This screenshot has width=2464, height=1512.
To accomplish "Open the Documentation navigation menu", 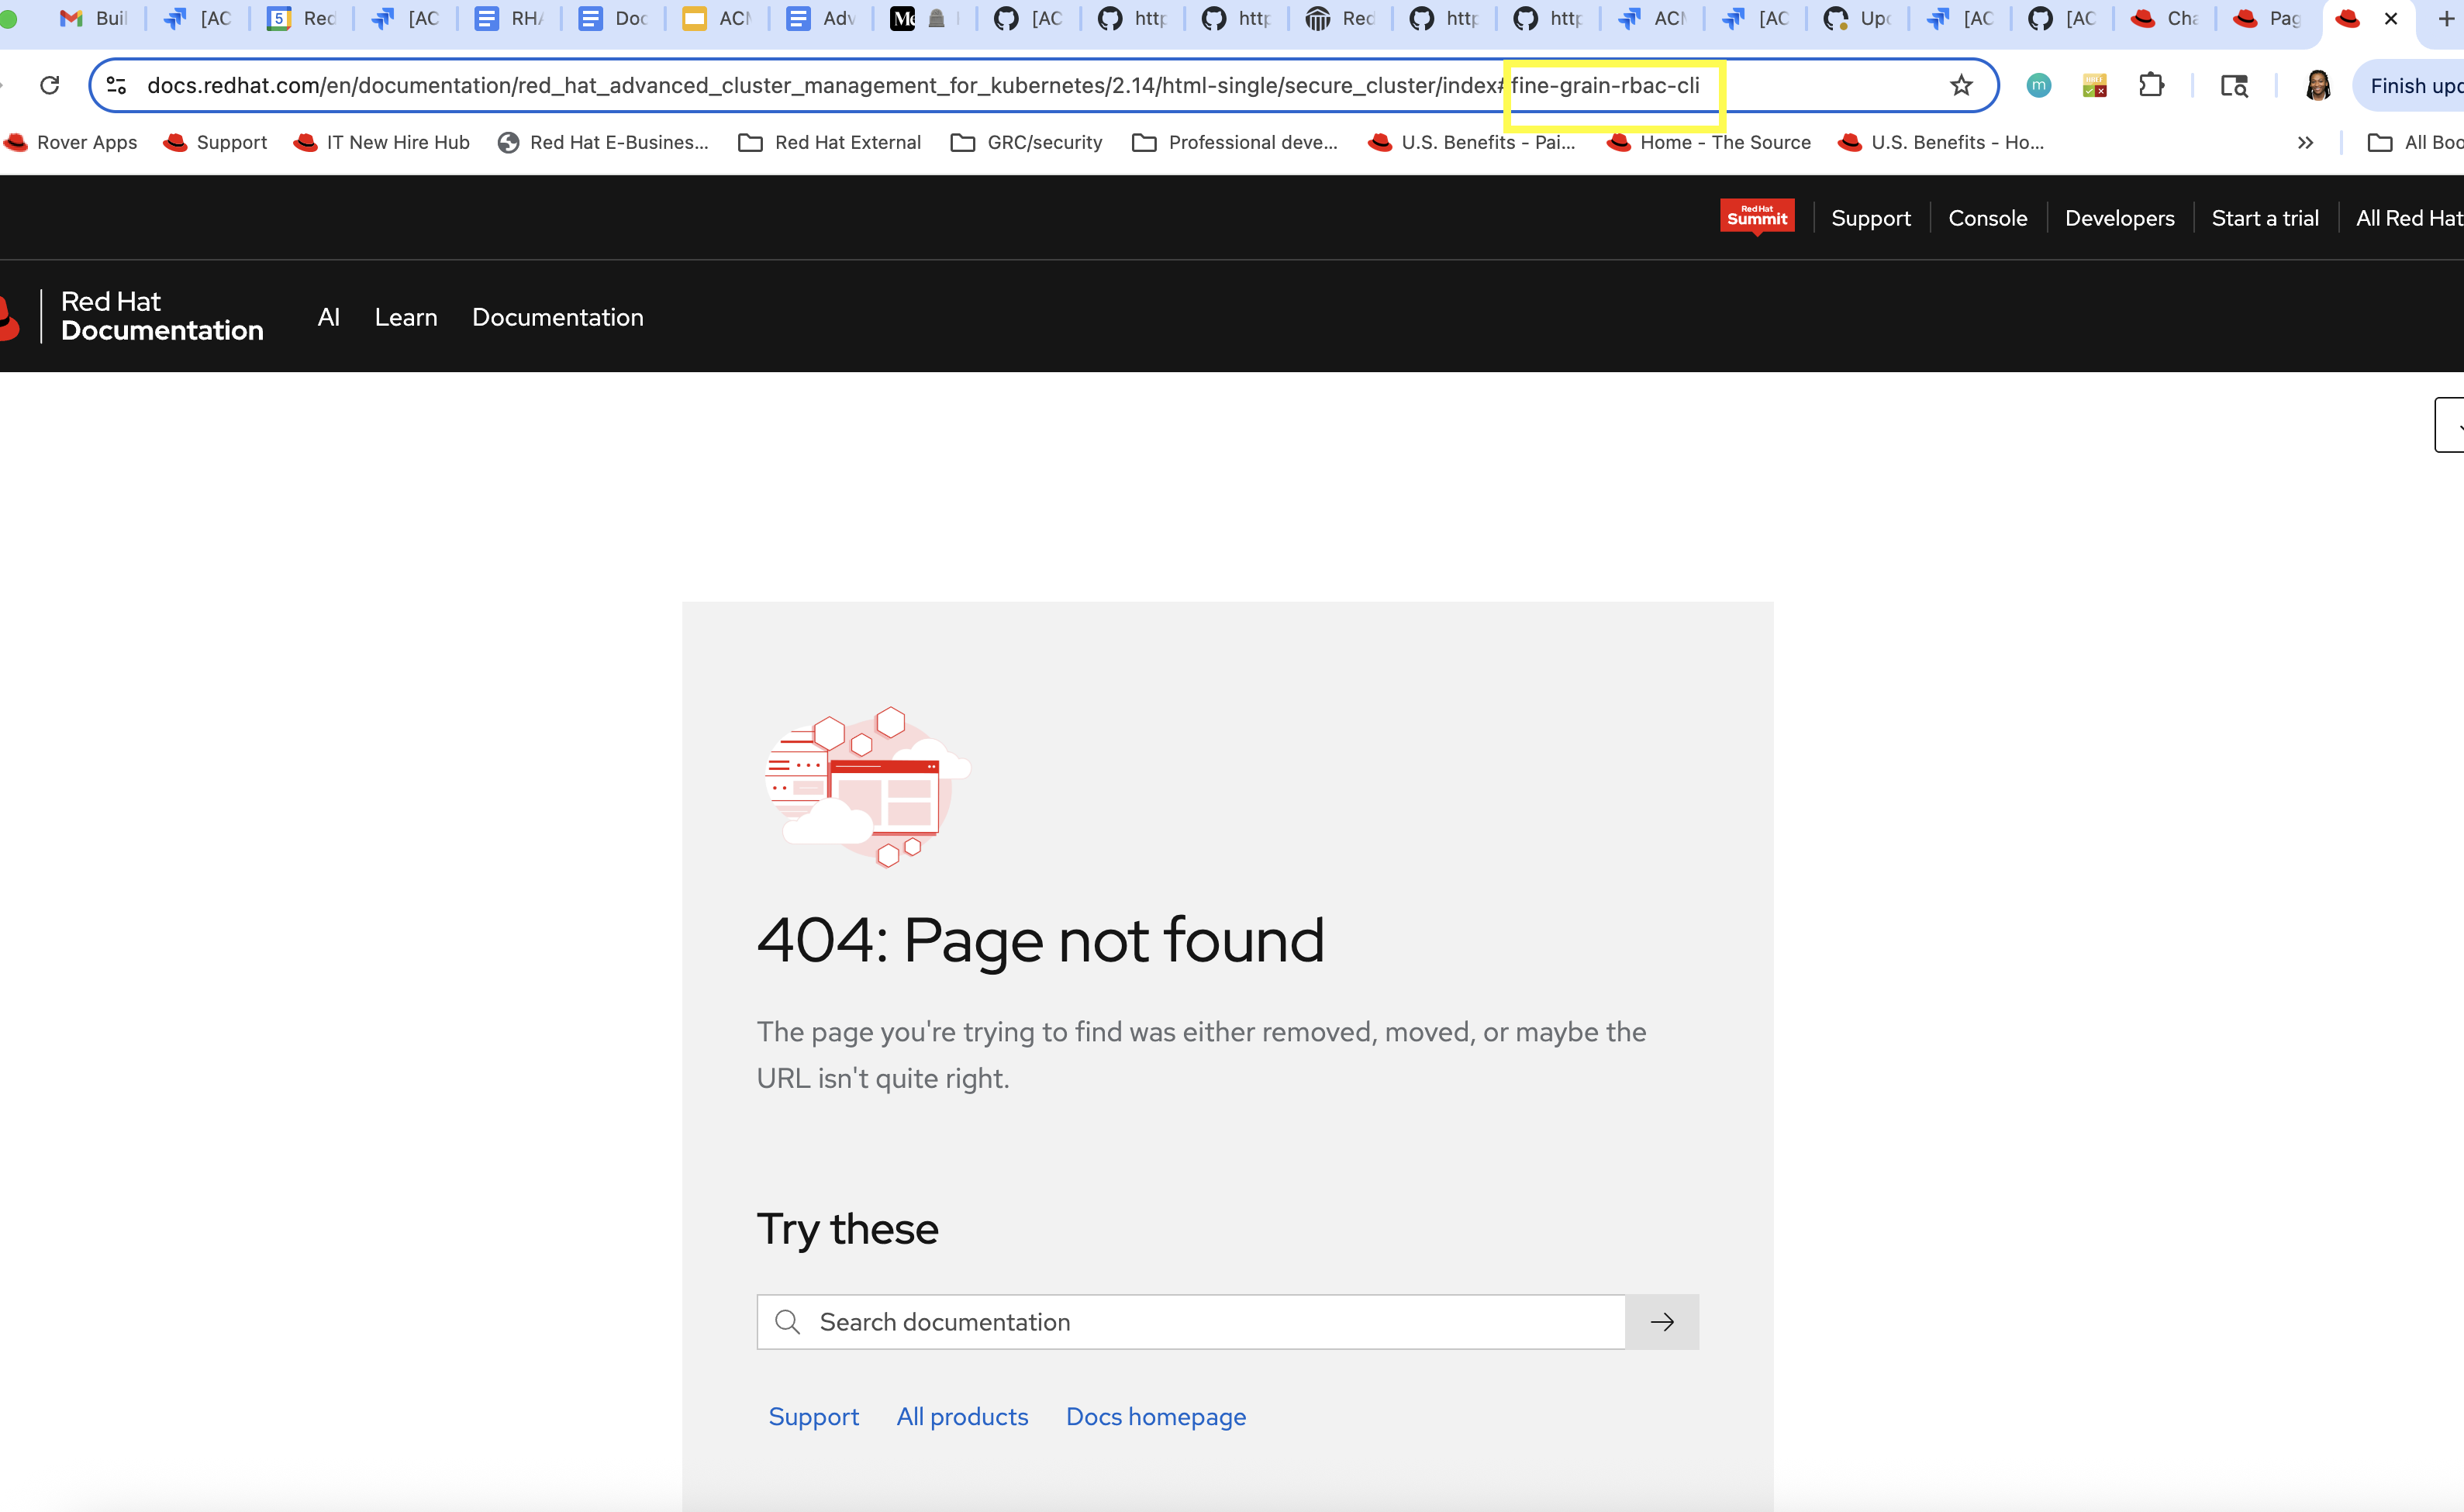I will (x=557, y=317).
